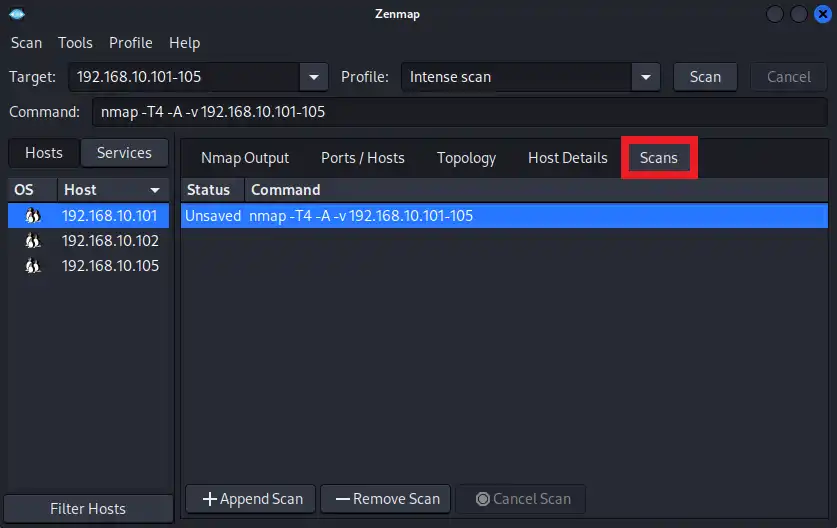The width and height of the screenshot is (837, 528).
Task: Open the Topology tab
Action: (x=467, y=158)
